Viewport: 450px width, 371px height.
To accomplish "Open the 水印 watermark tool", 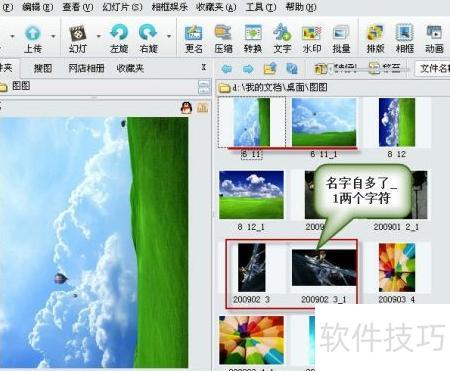I will coord(311,39).
